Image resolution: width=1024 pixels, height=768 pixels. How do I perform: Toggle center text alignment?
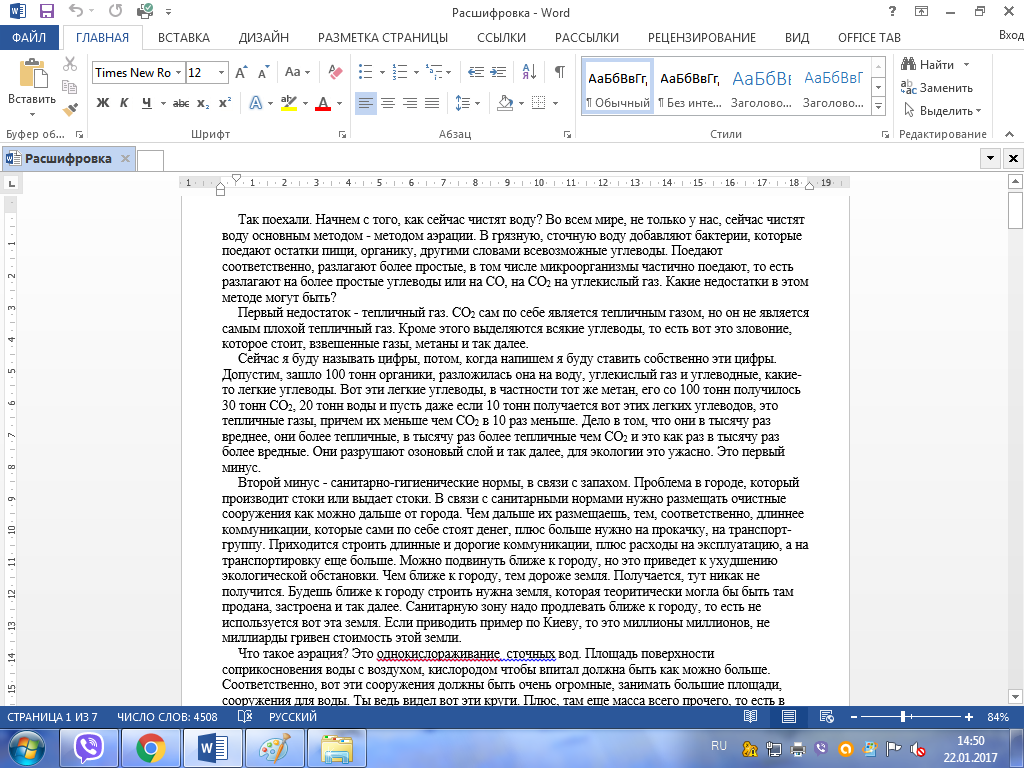388,103
